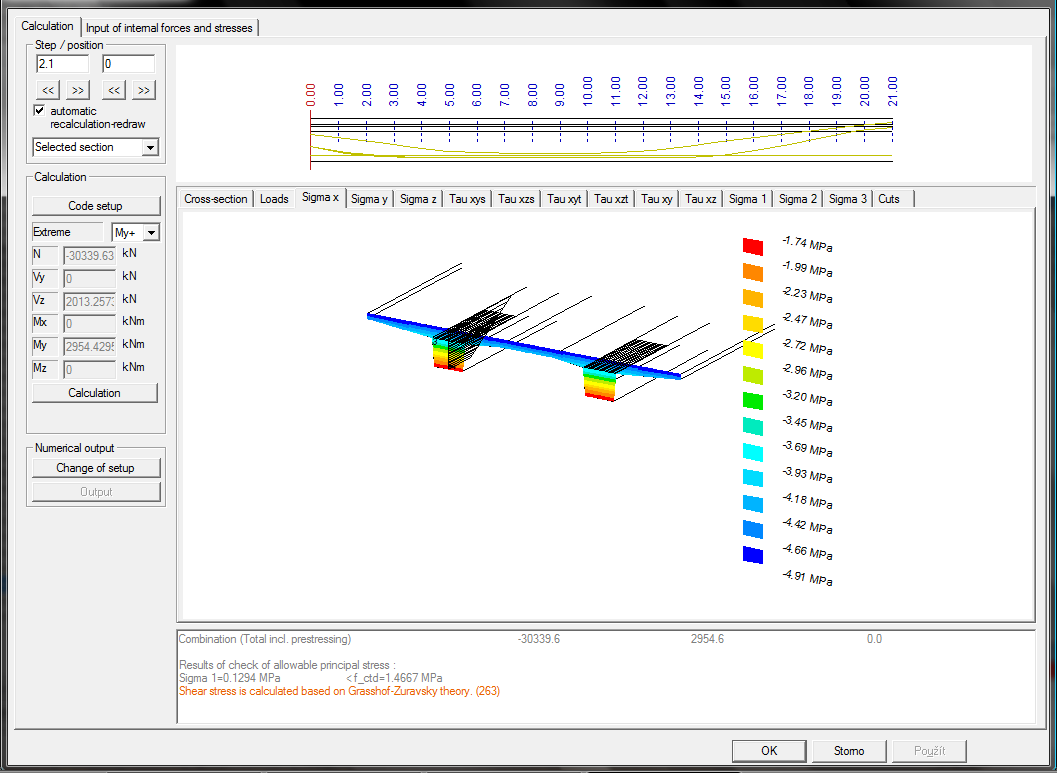Run the Calculation button
Image resolution: width=1057 pixels, height=773 pixels.
click(x=94, y=393)
